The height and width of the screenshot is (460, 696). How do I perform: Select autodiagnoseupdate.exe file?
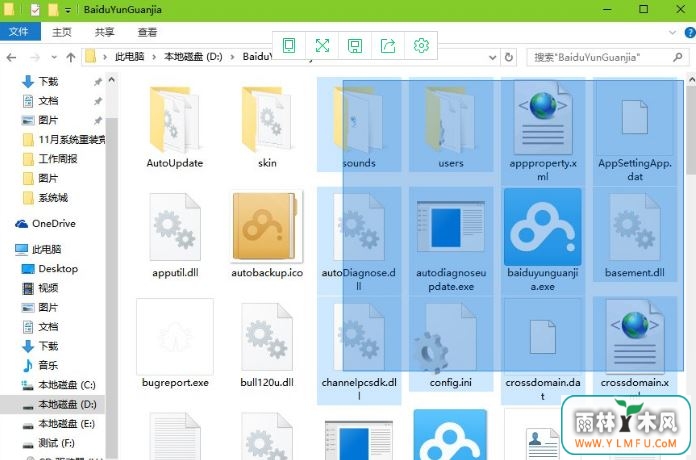pyautogui.click(x=451, y=240)
